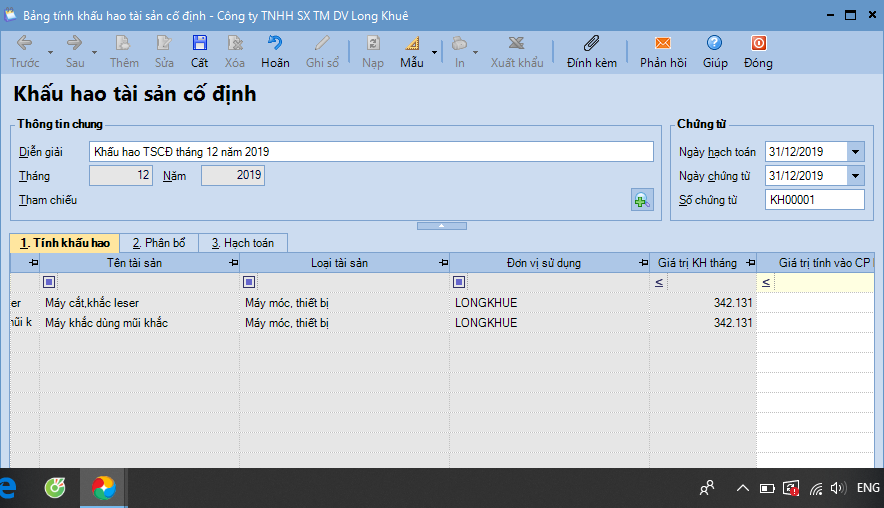
Task: Click the Xóa delete icon
Action: tap(235, 43)
